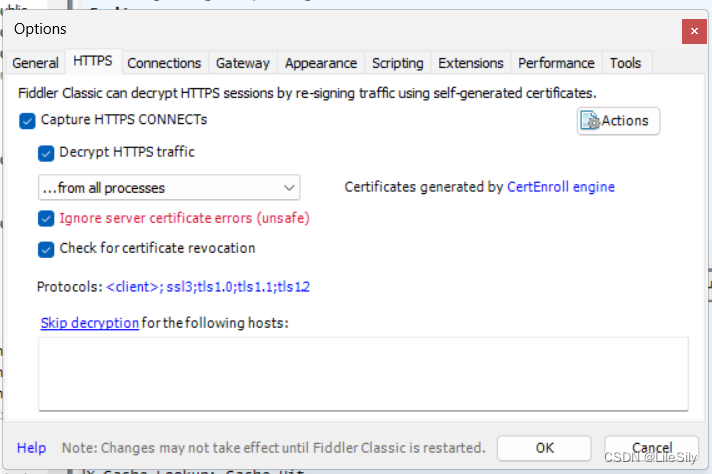Switch to the Appearance tab

pos(321,63)
